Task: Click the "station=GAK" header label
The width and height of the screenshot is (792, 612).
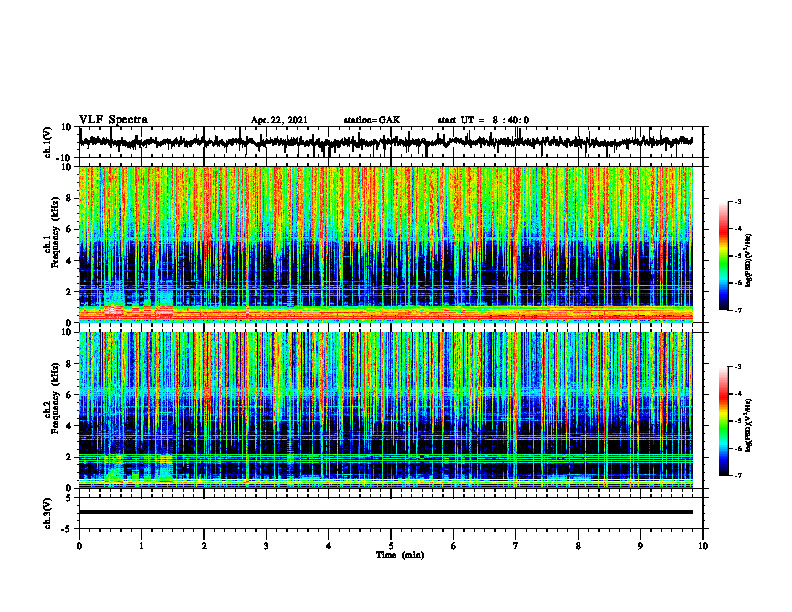Action: 372,120
